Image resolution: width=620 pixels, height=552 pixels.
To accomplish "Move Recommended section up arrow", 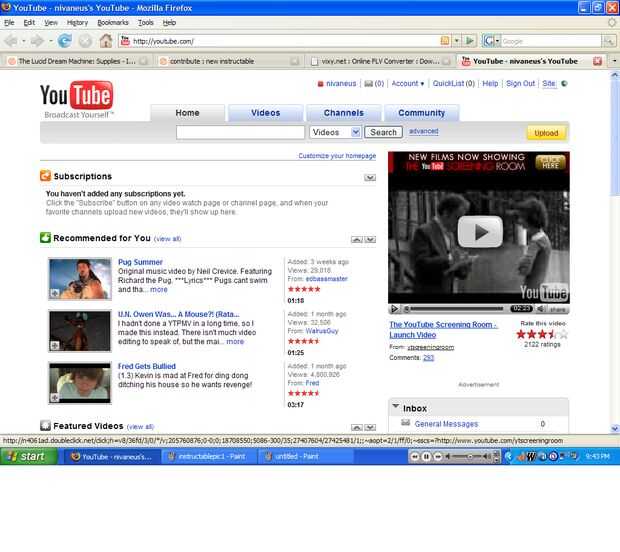I will tap(357, 239).
